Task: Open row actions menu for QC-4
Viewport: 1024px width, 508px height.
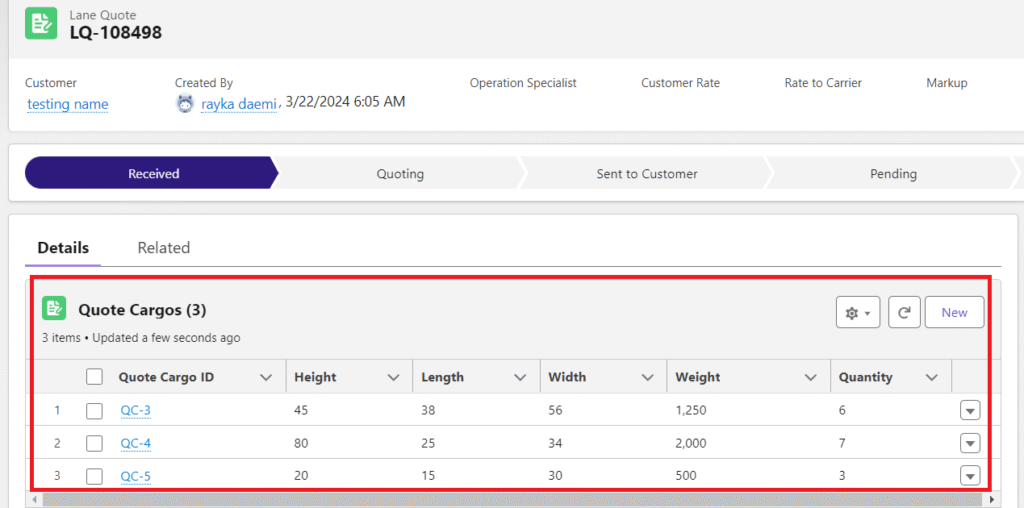Action: coord(969,443)
